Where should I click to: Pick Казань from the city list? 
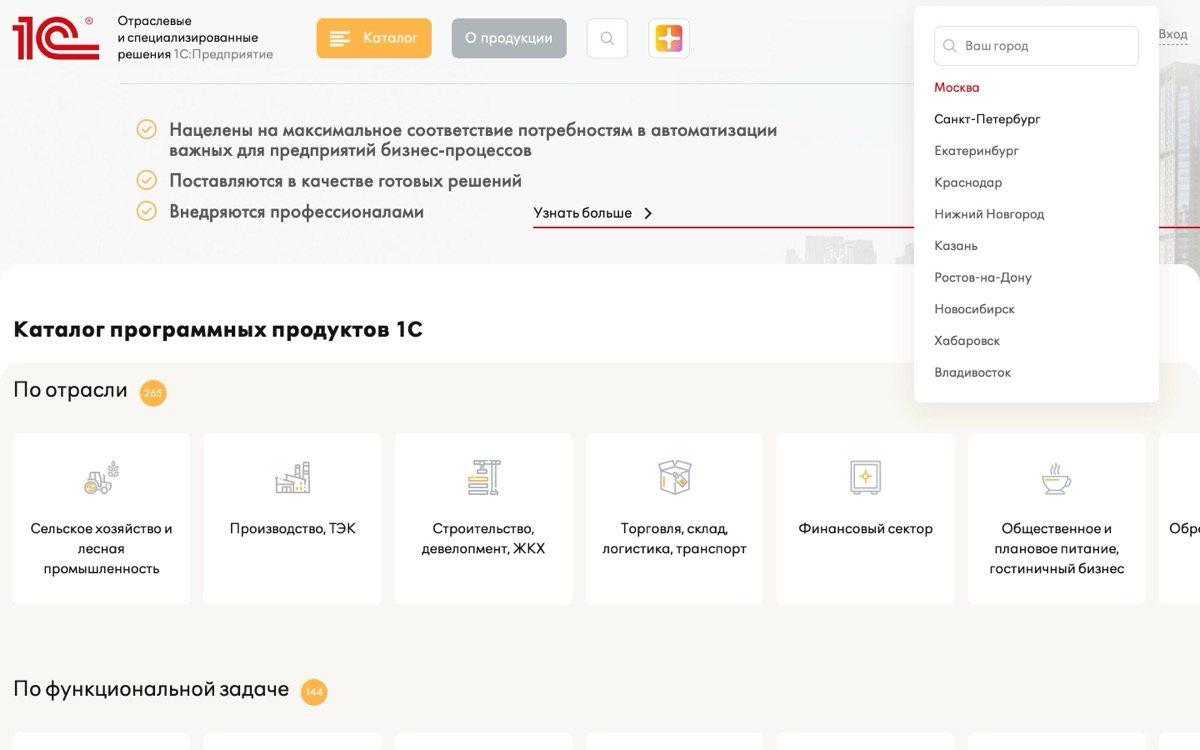pos(956,246)
